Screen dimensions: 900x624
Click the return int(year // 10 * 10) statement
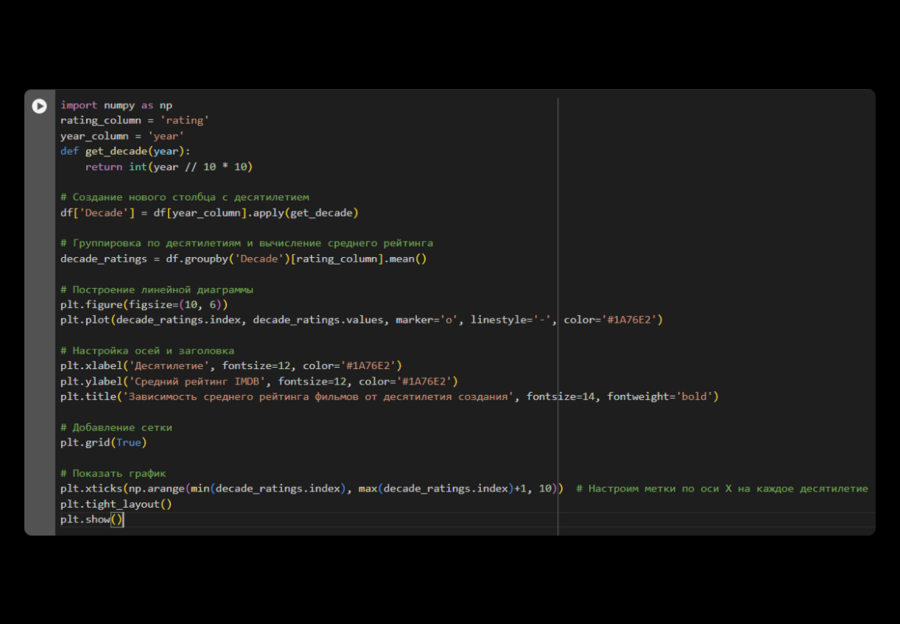(168, 167)
